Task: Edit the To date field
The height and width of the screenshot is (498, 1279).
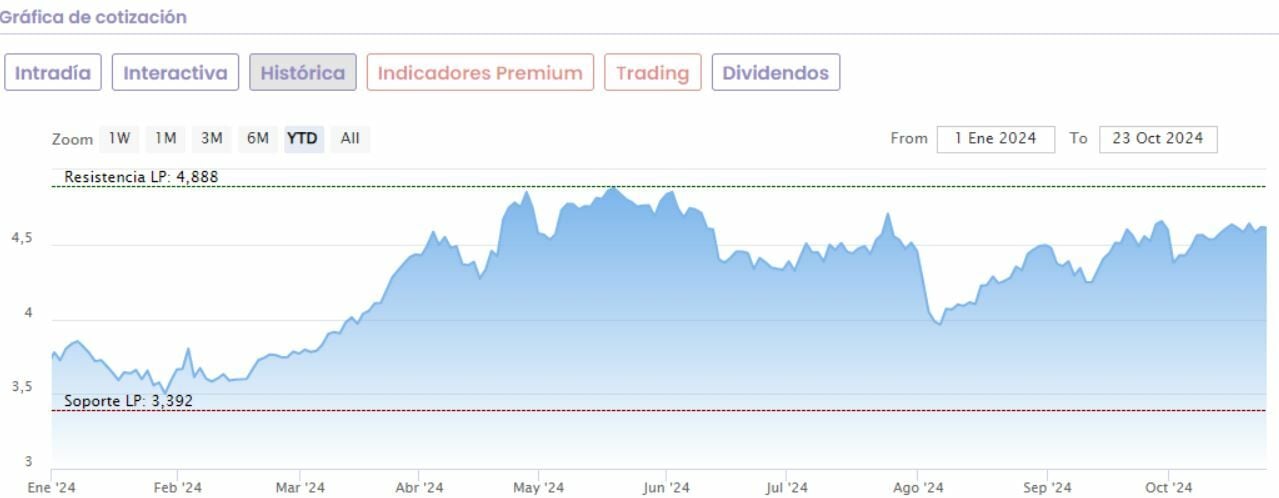Action: coord(1157,139)
